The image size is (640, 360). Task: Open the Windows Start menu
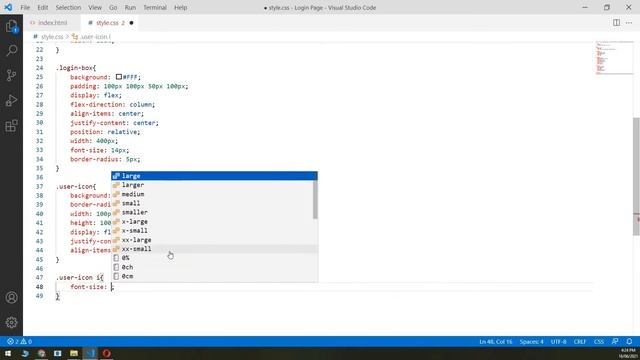coord(8,353)
